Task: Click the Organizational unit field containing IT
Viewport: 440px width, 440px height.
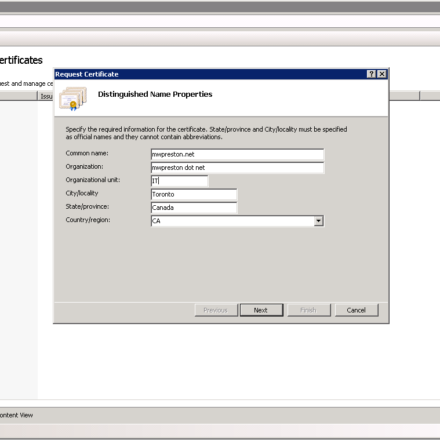Action: pos(179,181)
